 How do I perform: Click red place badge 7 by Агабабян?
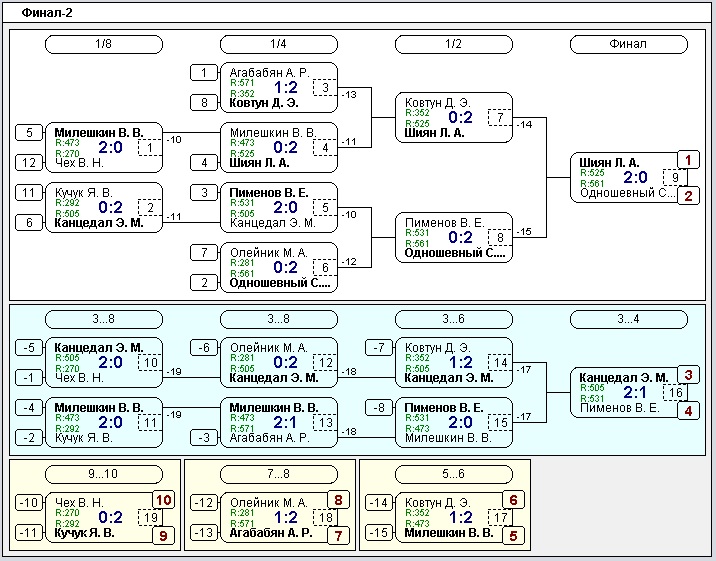point(338,535)
